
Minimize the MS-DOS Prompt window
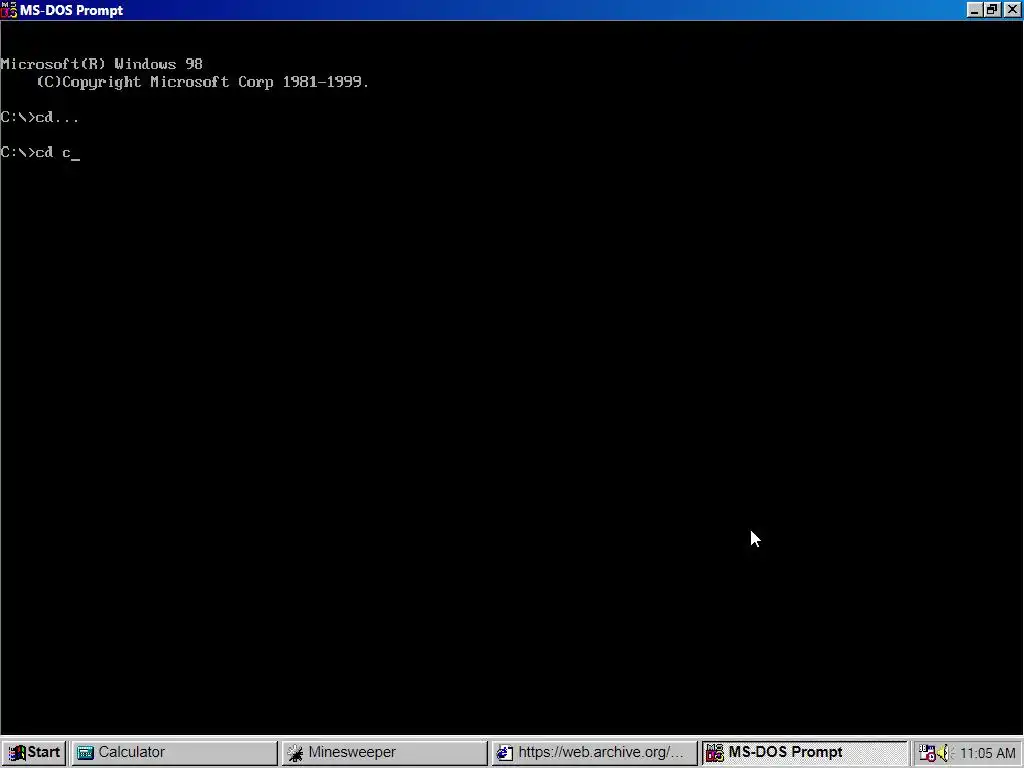974,10
